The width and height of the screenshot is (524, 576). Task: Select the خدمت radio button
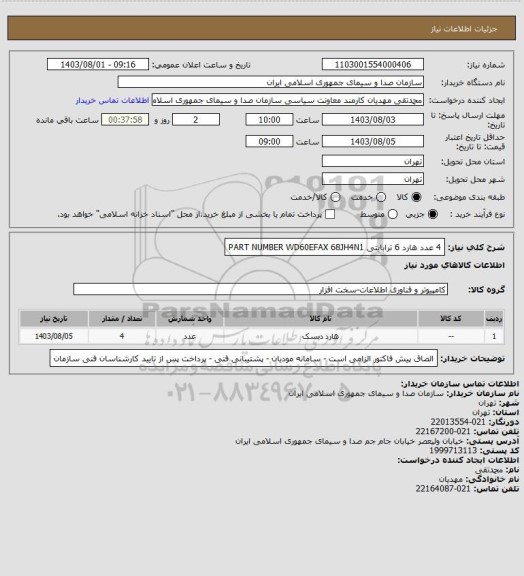click(x=381, y=197)
